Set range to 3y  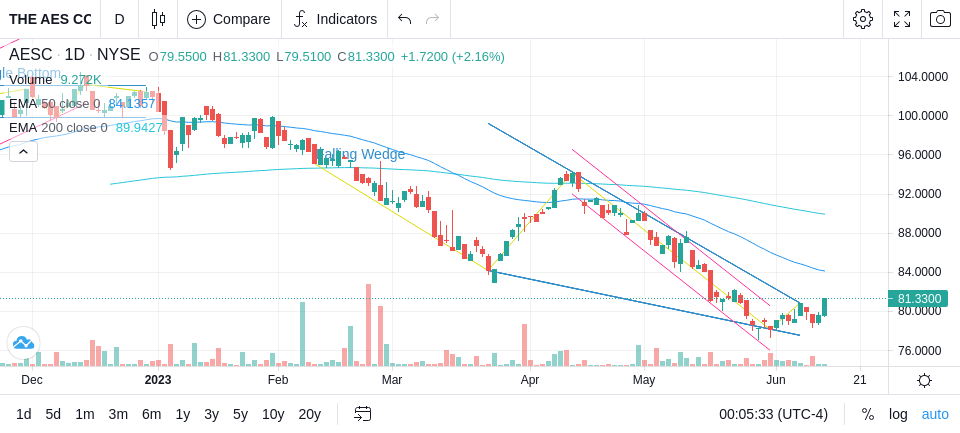click(x=211, y=415)
